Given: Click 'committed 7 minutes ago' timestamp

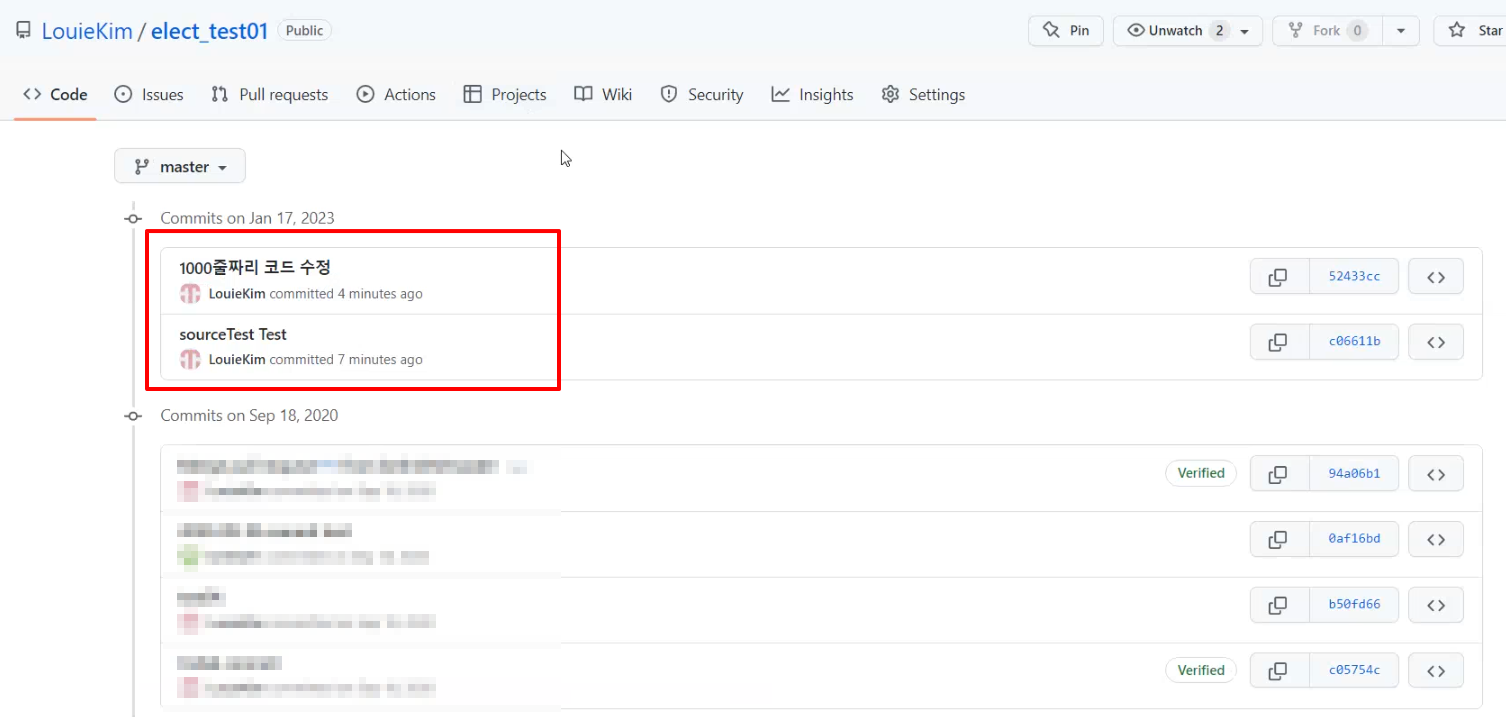Looking at the screenshot, I should point(346,360).
